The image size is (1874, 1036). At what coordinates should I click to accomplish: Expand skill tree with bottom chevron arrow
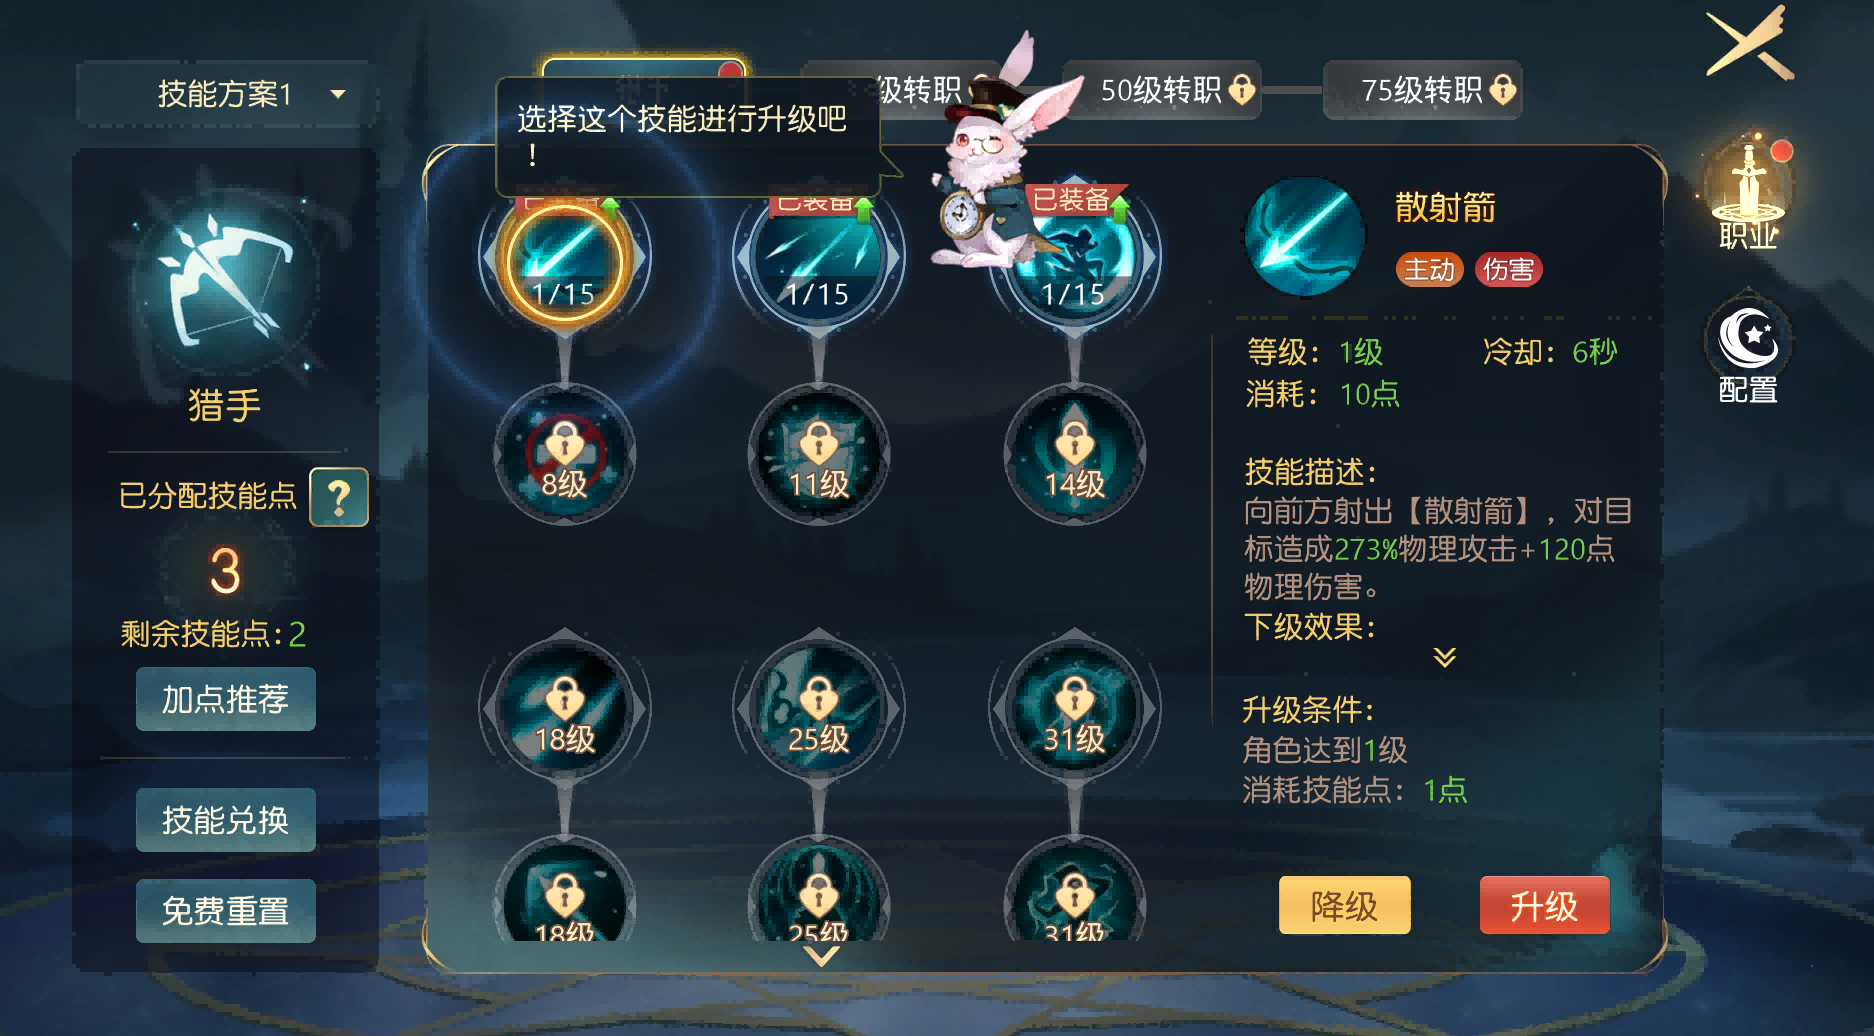[x=821, y=957]
